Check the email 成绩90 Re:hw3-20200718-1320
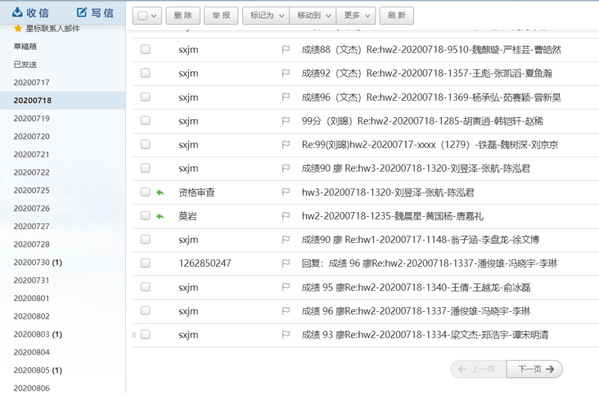This screenshot has width=599, height=393. [145, 168]
